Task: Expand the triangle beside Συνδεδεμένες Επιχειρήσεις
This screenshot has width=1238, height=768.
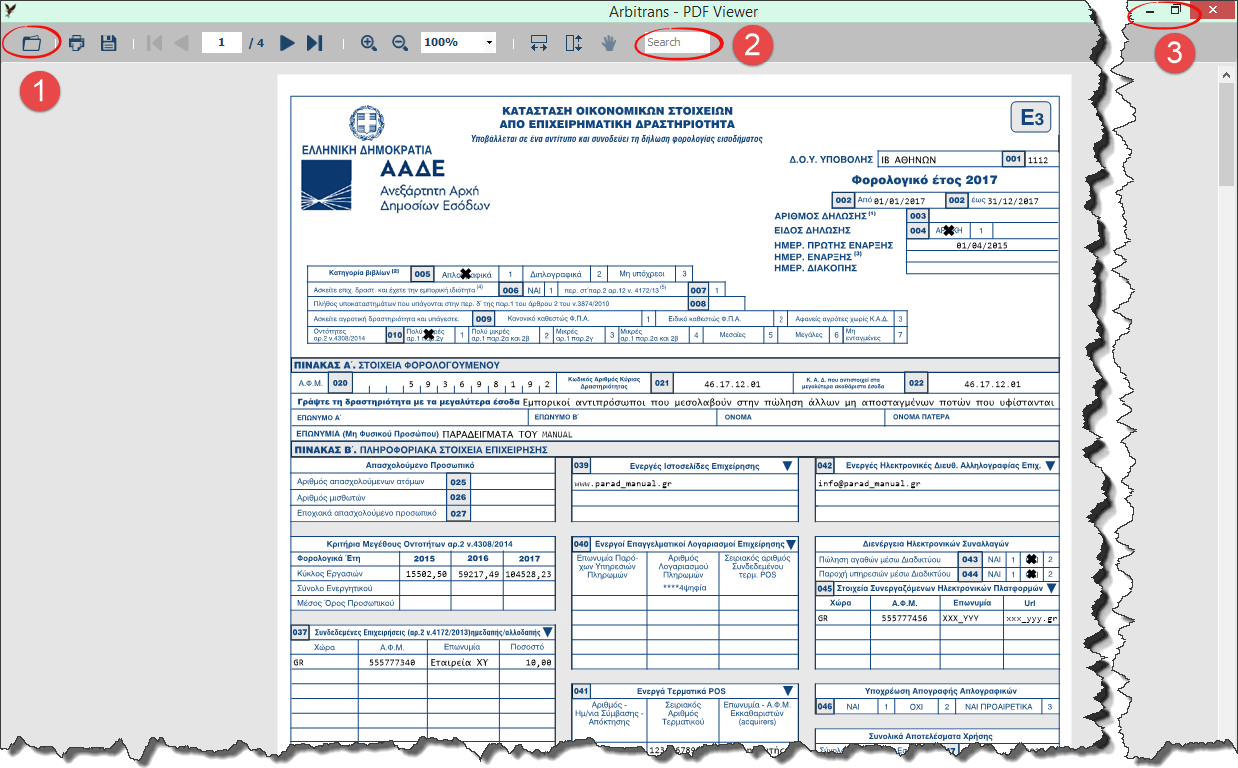Action: pos(547,632)
